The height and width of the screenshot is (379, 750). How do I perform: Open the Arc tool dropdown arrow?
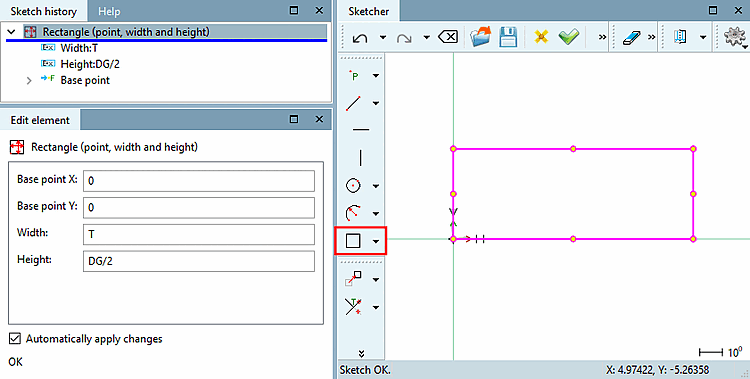click(x=376, y=214)
